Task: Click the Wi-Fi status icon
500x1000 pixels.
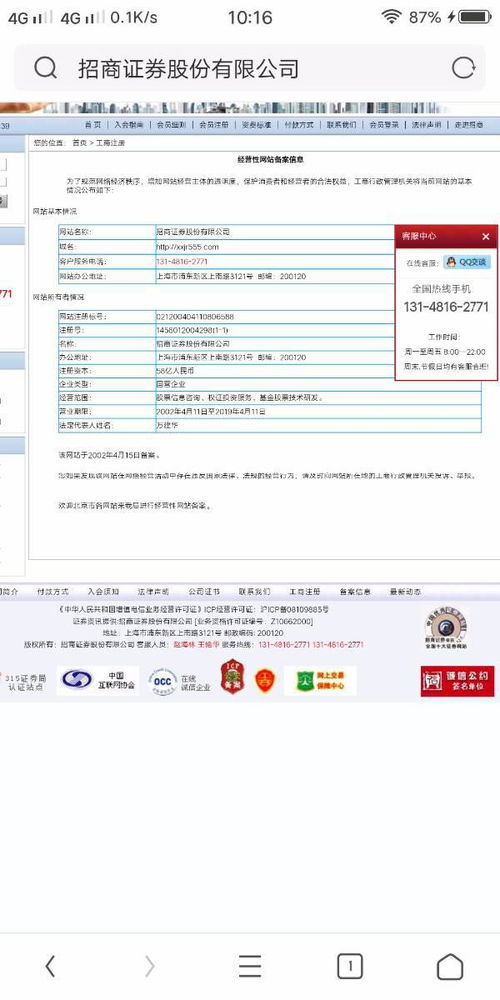Action: (x=392, y=17)
